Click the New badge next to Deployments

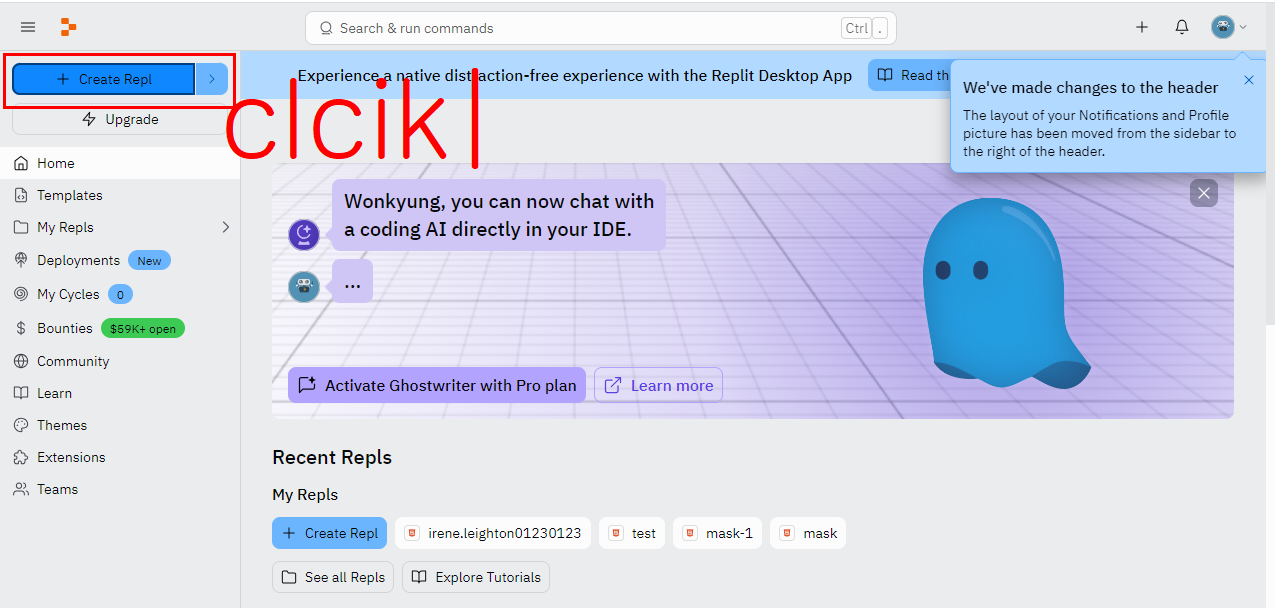tap(149, 261)
